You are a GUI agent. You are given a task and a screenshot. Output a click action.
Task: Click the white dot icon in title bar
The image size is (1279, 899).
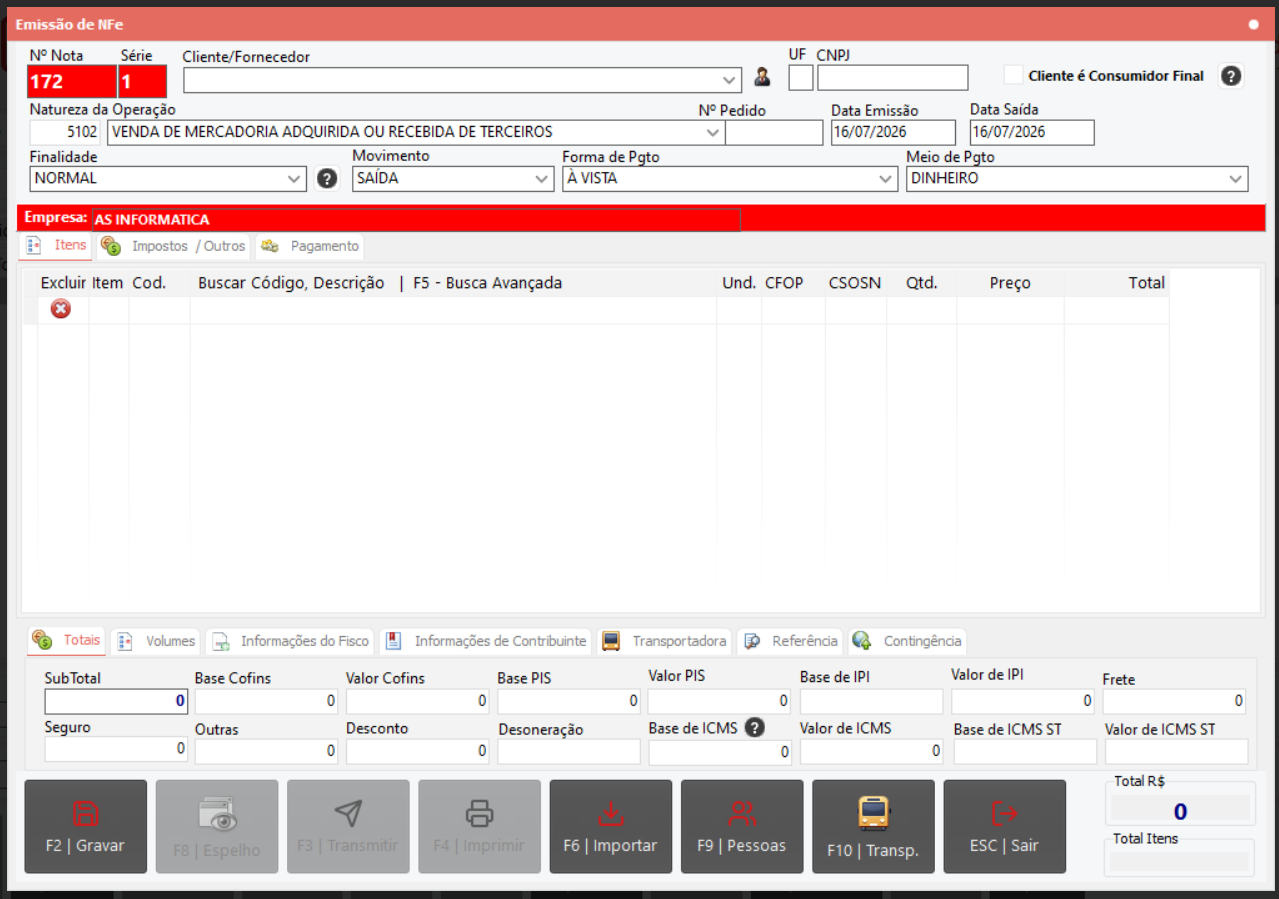coord(1253,25)
